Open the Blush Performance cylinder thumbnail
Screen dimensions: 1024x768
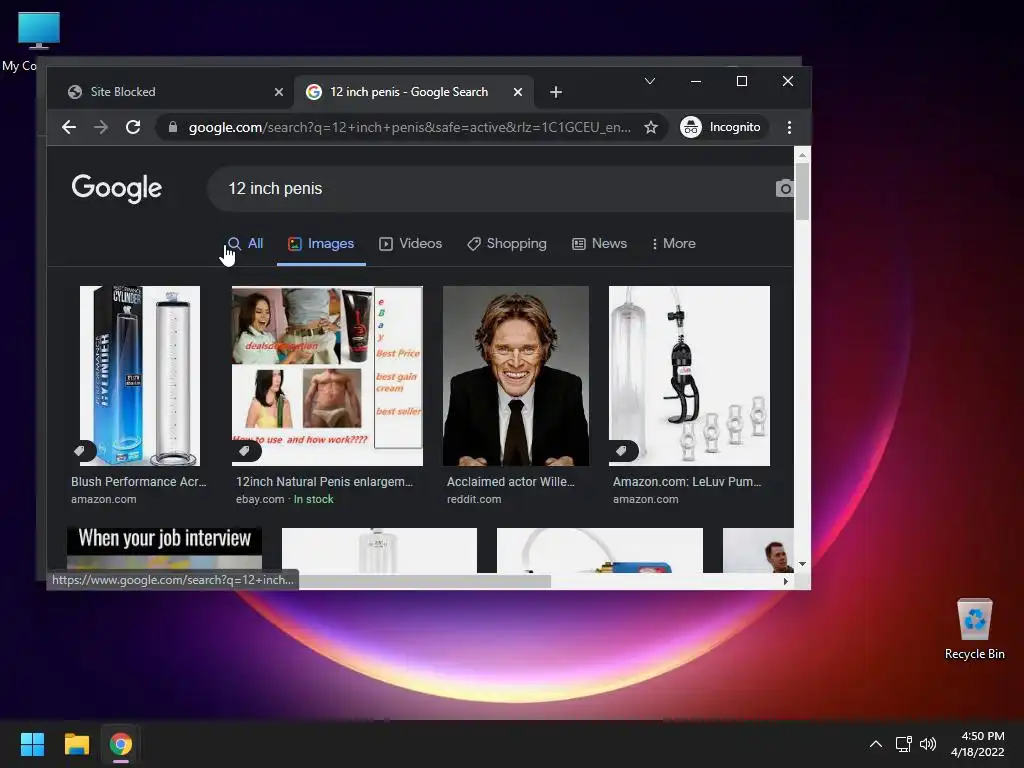(x=140, y=376)
